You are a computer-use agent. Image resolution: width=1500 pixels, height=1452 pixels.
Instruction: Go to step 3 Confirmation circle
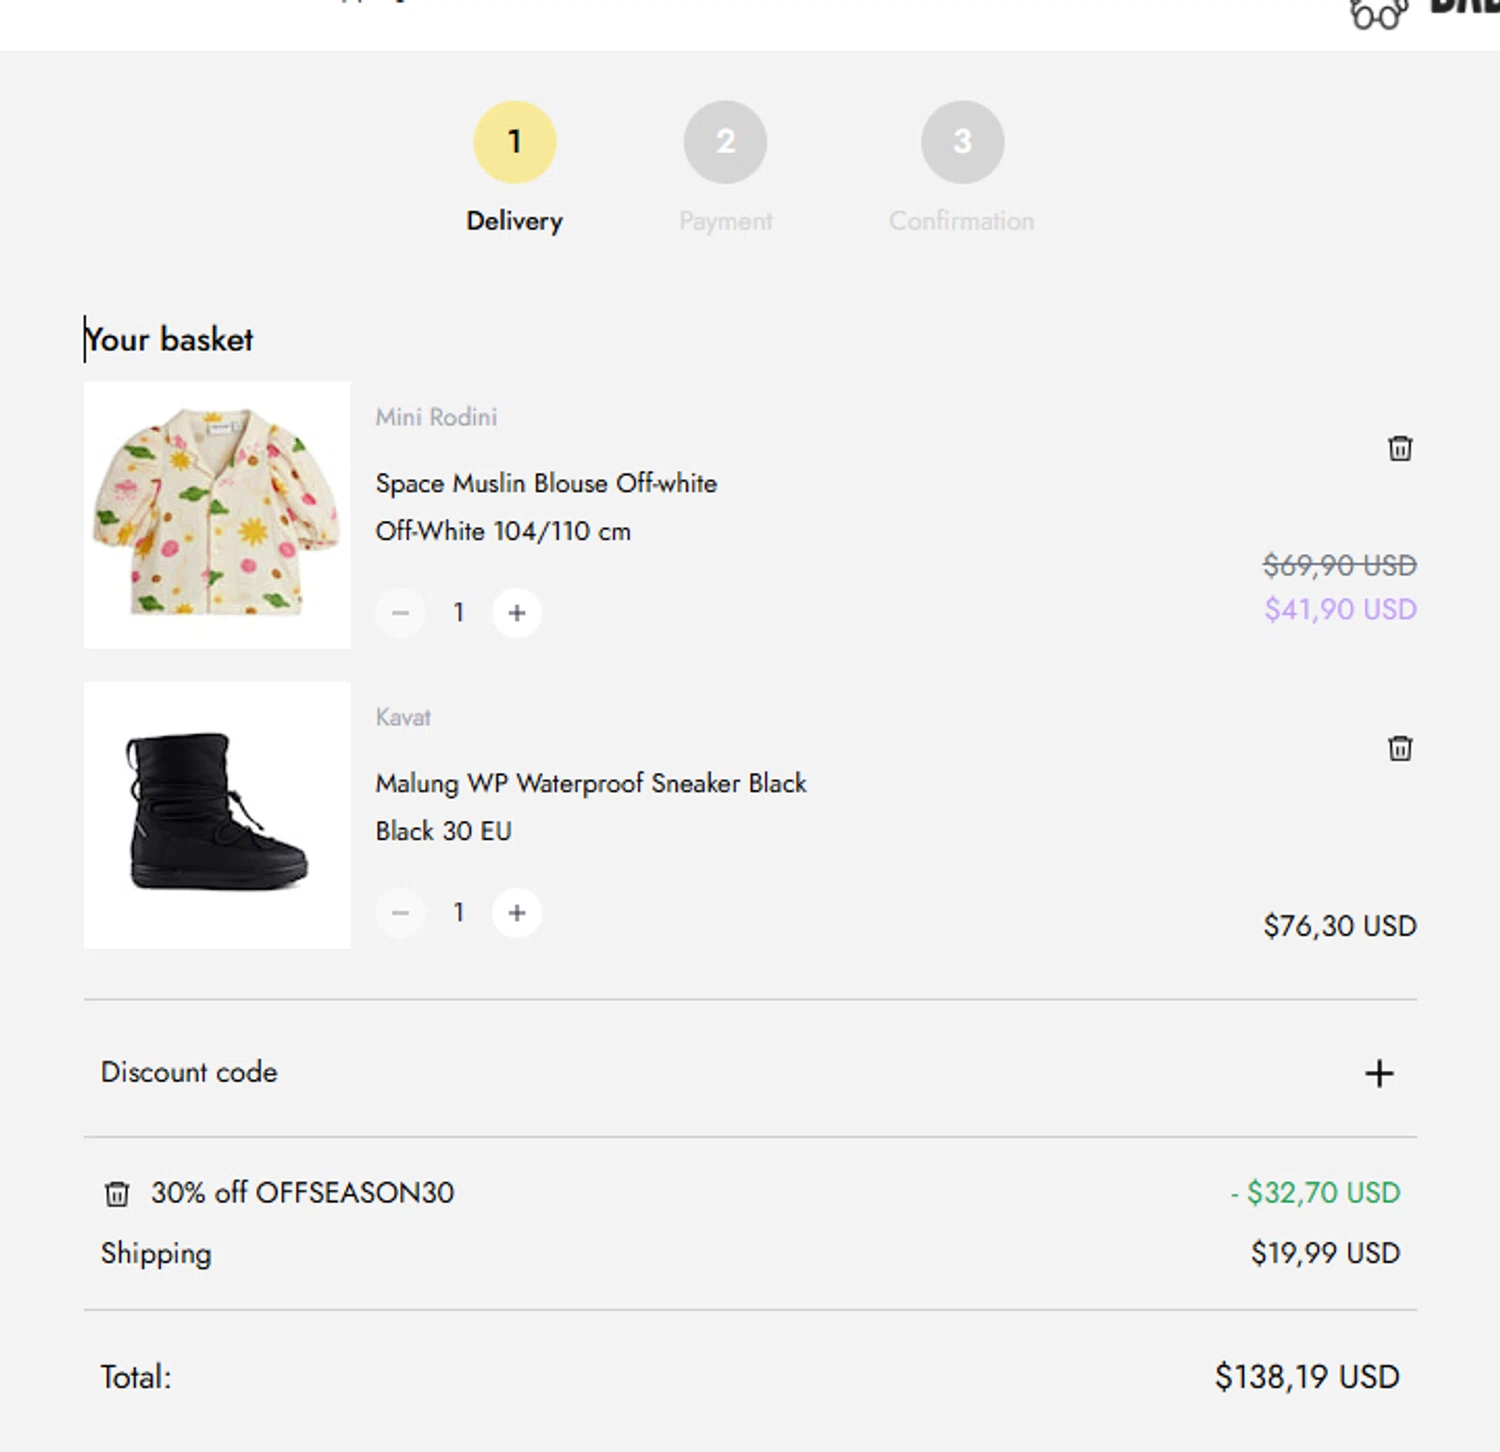(x=963, y=142)
